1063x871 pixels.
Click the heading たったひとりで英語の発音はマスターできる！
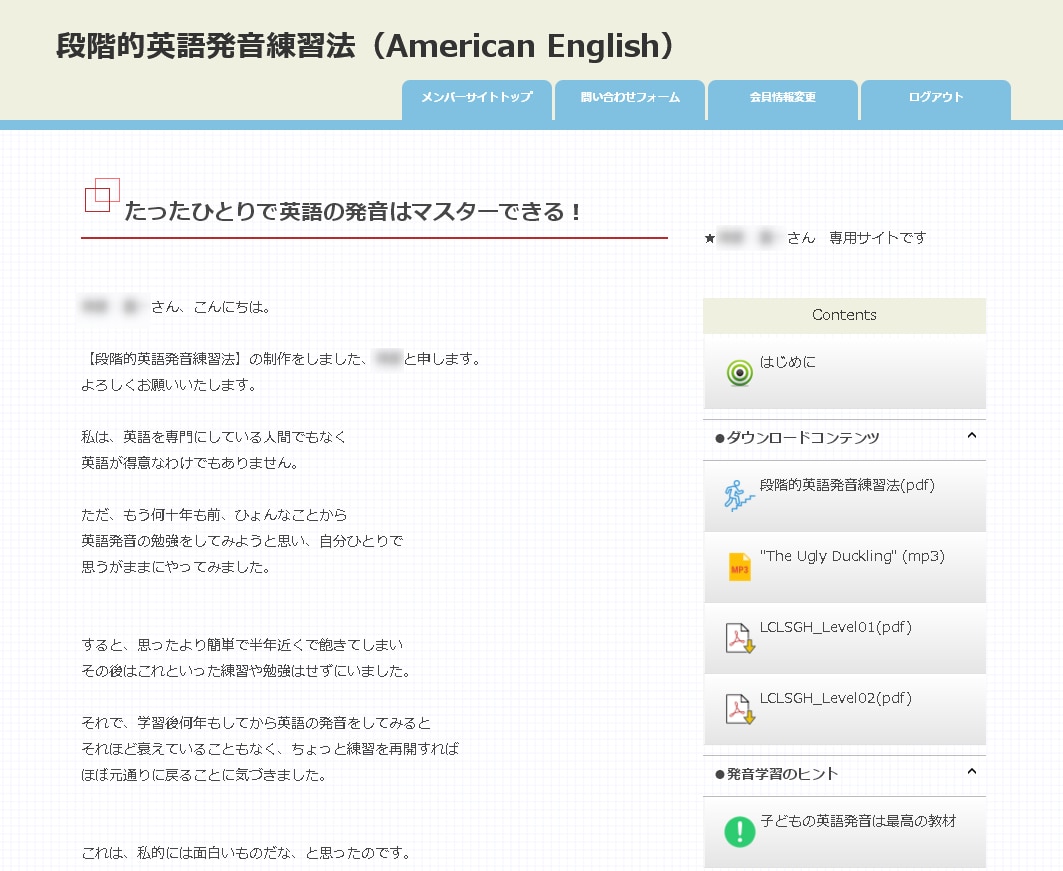[x=354, y=212]
